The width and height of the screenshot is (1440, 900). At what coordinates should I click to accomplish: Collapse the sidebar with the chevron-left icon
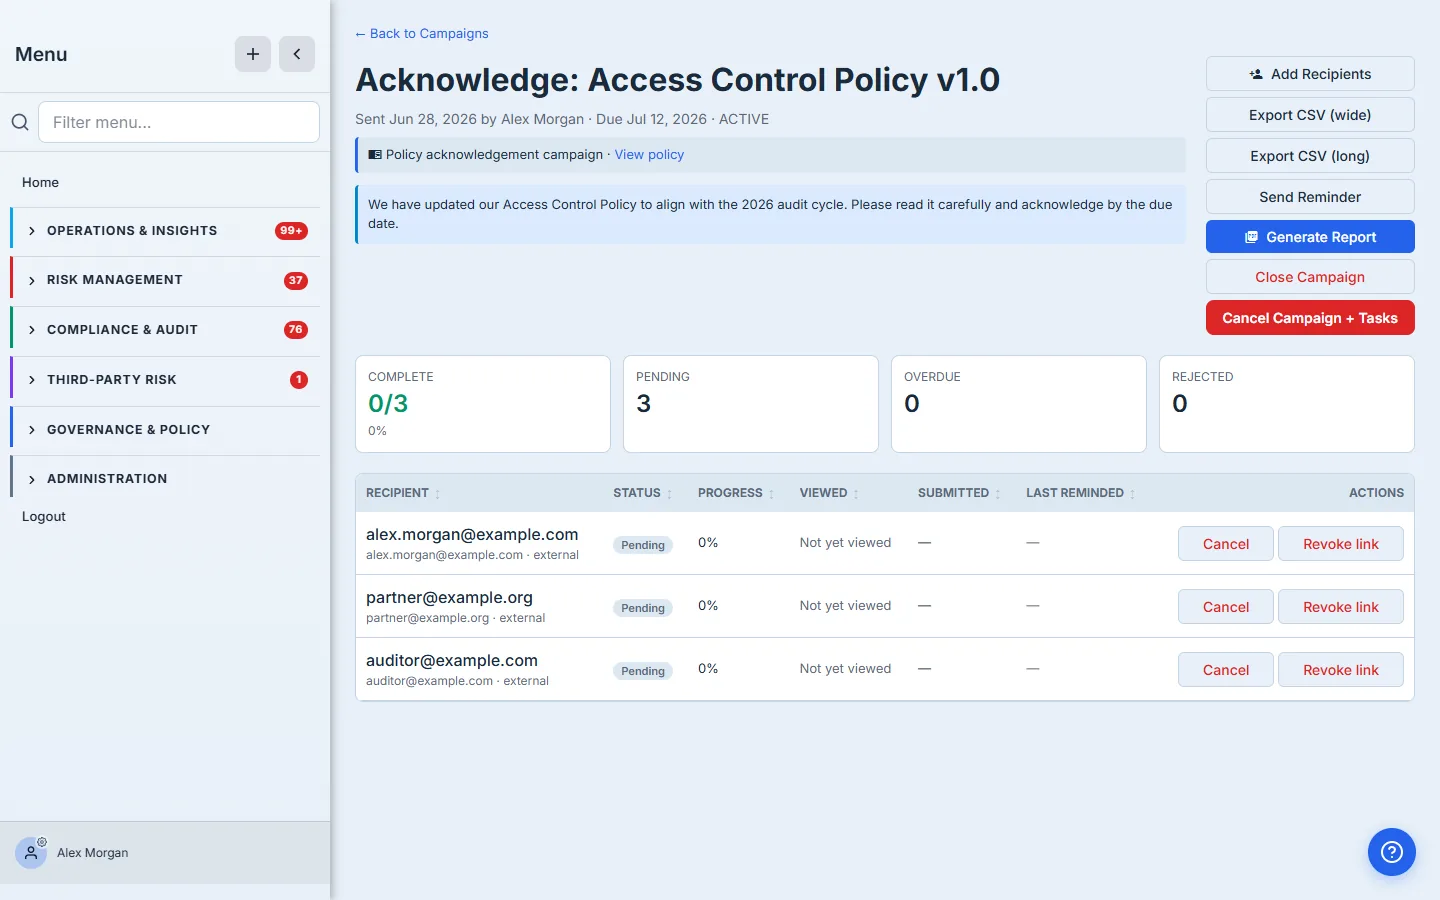(x=297, y=54)
